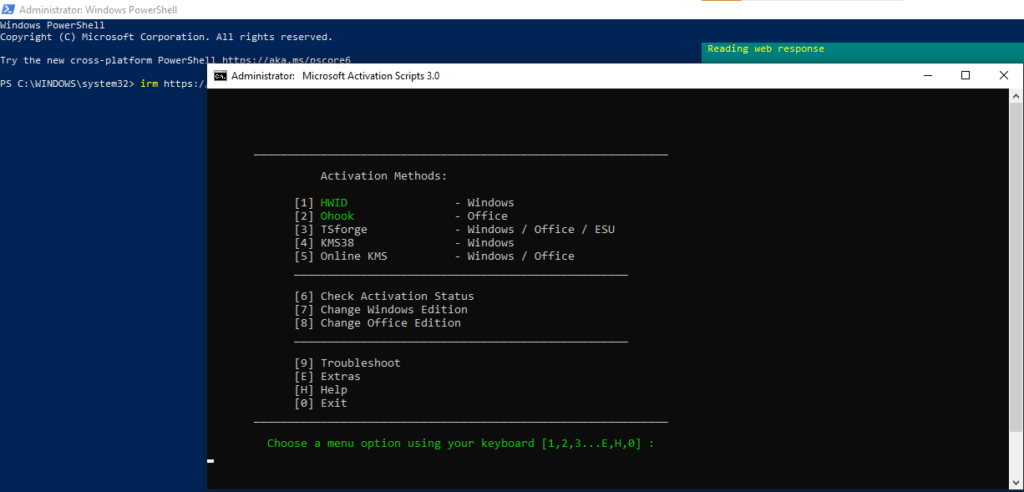Click the cmd icon in the Activation Scripts title bar
1024x492 pixels.
click(x=221, y=75)
